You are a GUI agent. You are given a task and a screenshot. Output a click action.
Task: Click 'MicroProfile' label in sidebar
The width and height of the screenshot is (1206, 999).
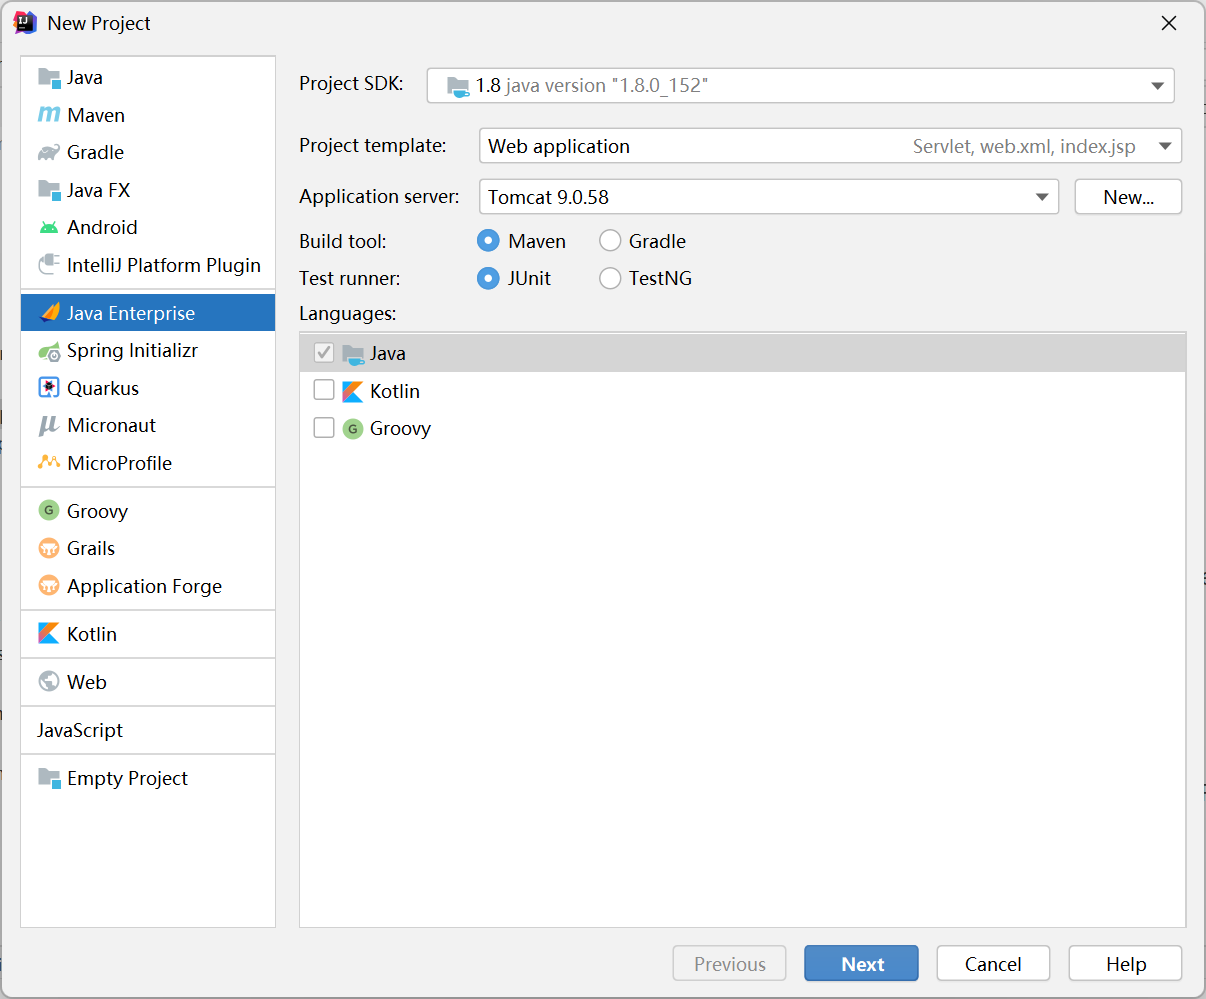tap(119, 463)
